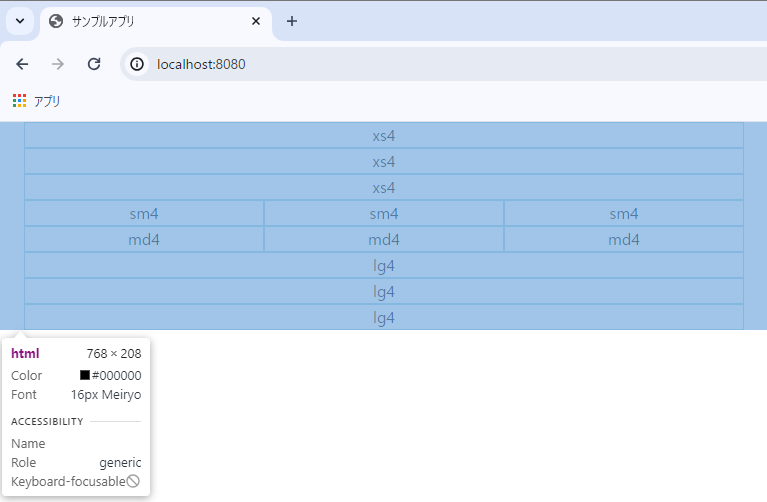Open the apps grid shortcut icon
This screenshot has width=767, height=502.
coord(20,101)
